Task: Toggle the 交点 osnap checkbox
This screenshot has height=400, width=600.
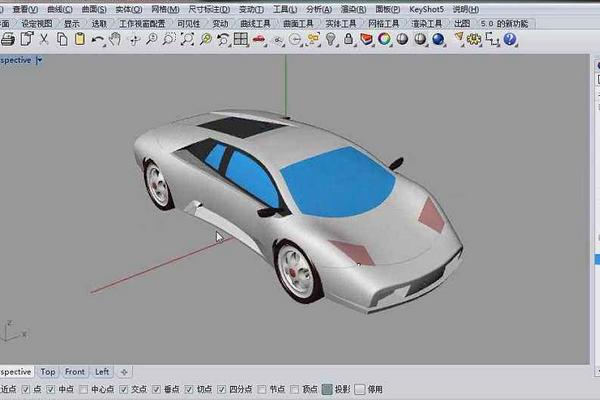Action: 123,390
